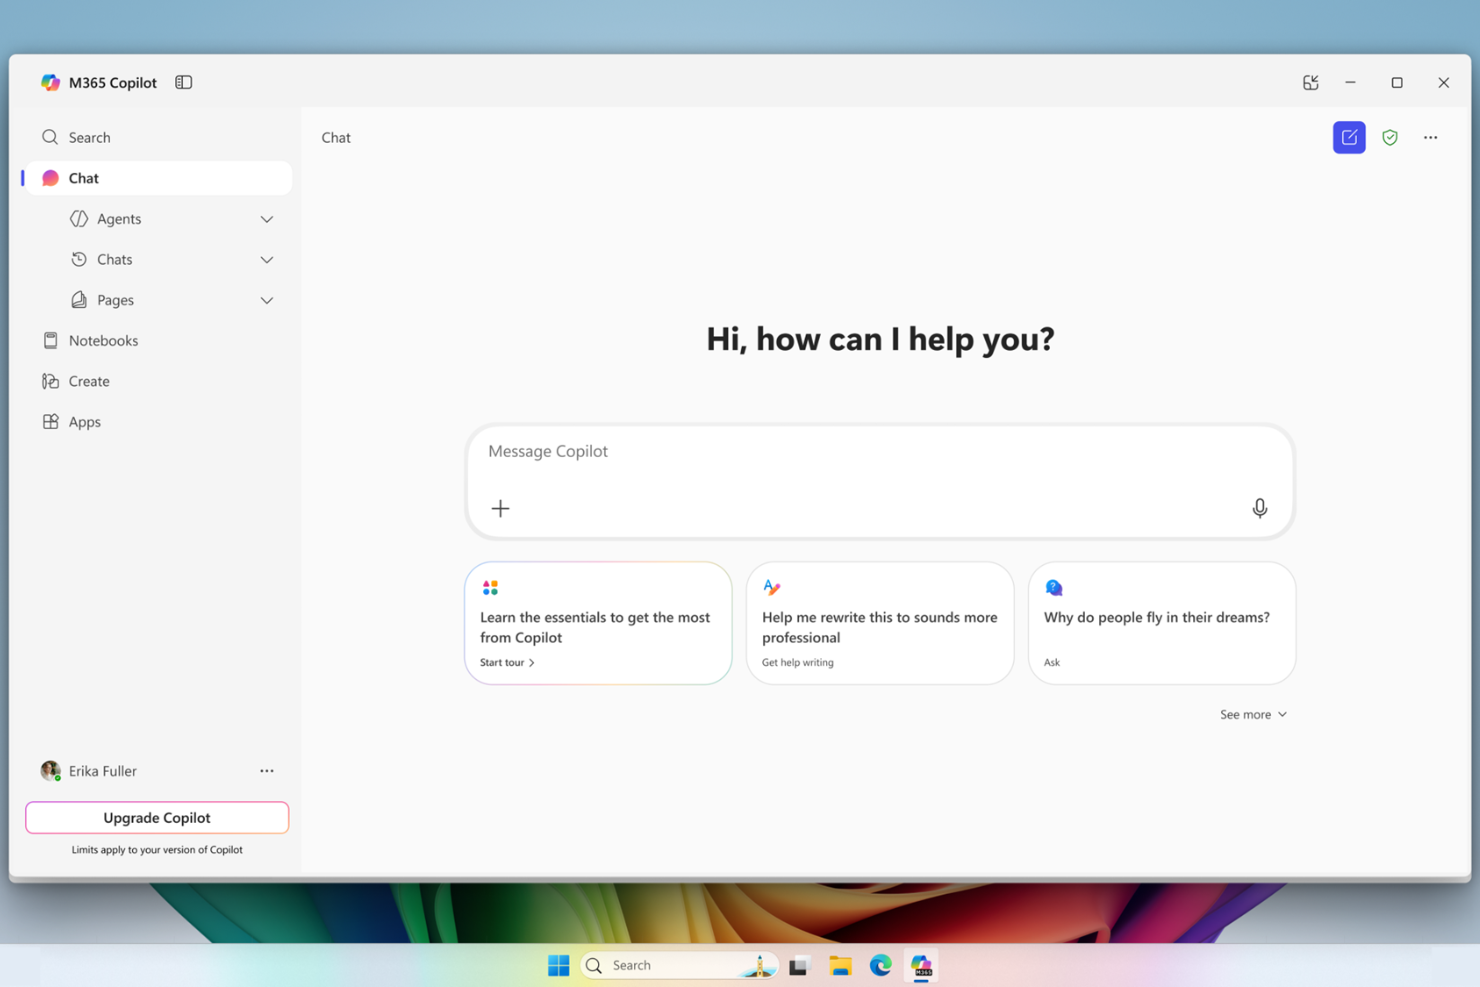Click the M365 Copilot logo
The height and width of the screenshot is (987, 1480).
click(50, 83)
